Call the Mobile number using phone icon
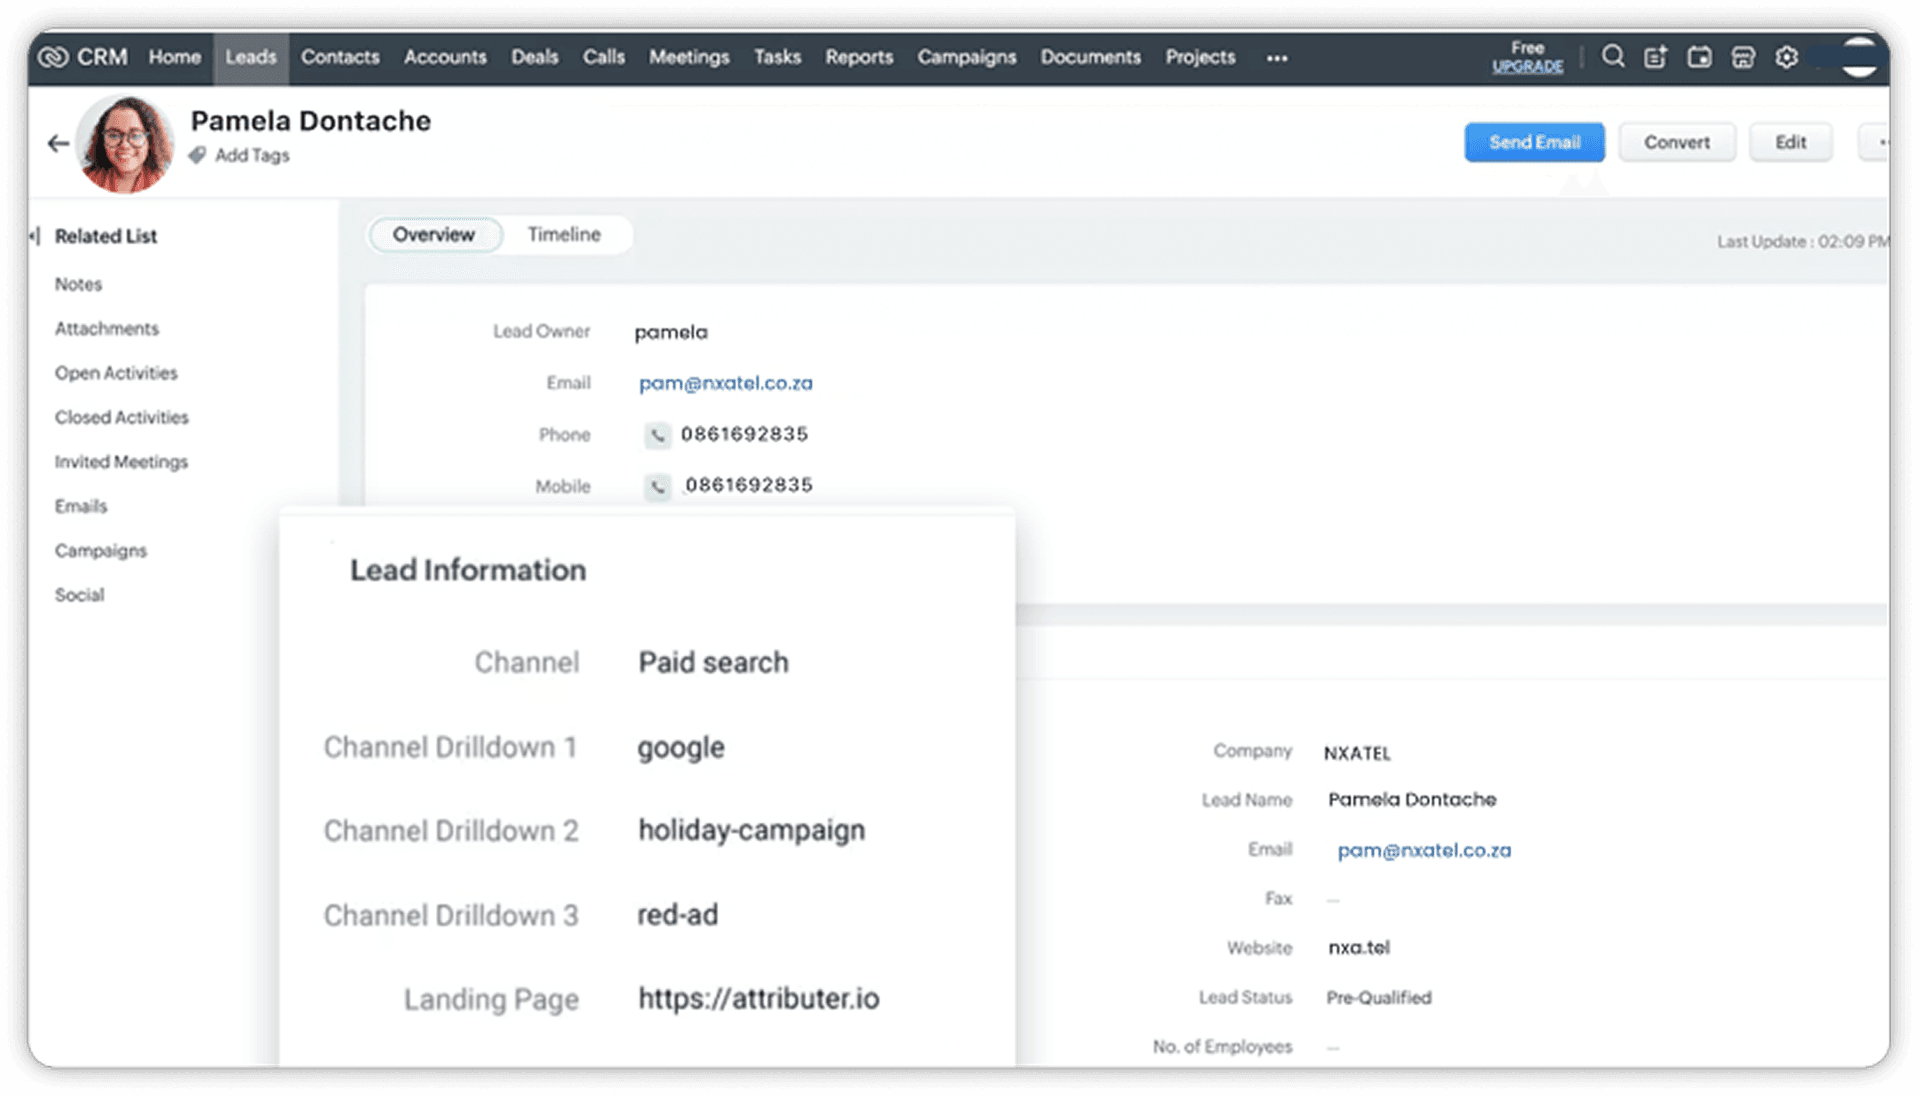Viewport: 1920px width, 1097px height. click(657, 486)
